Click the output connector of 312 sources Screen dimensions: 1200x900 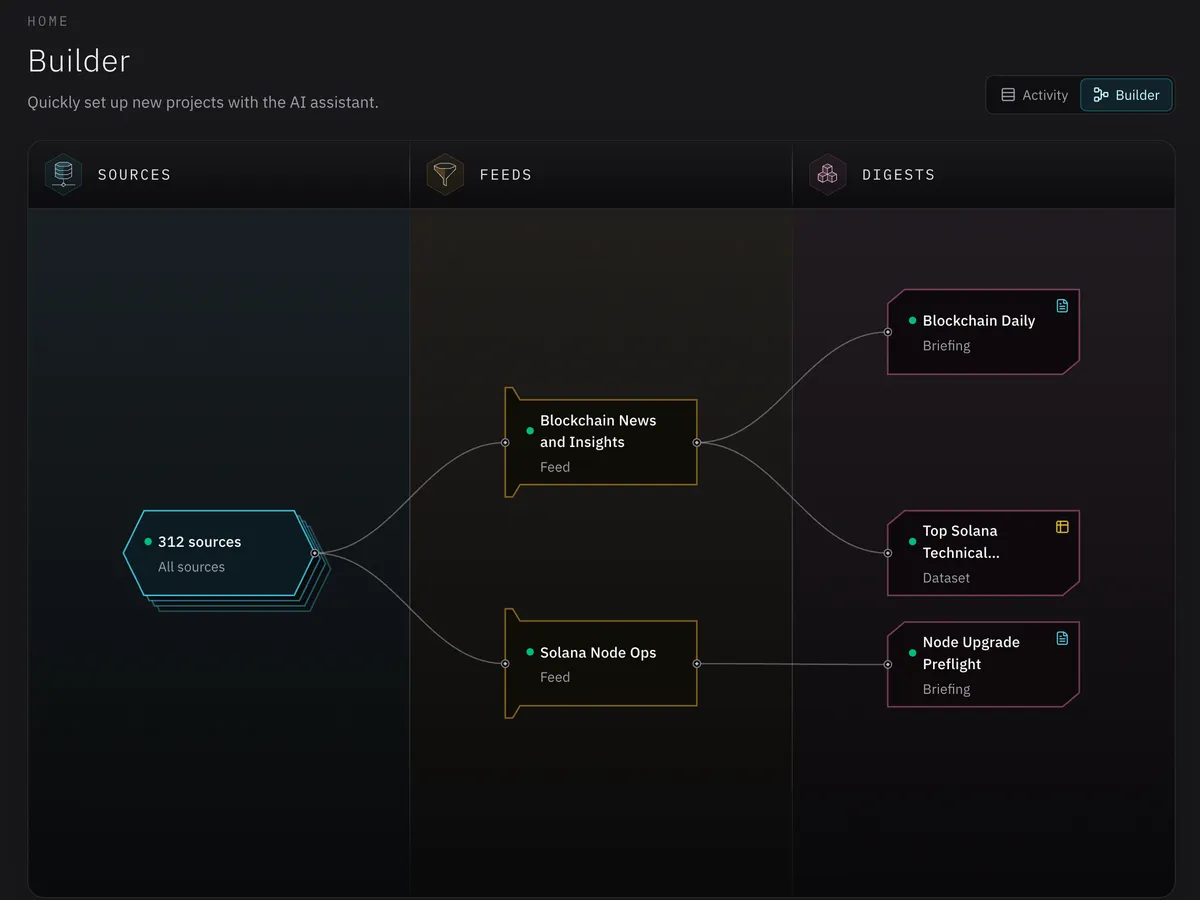point(315,553)
